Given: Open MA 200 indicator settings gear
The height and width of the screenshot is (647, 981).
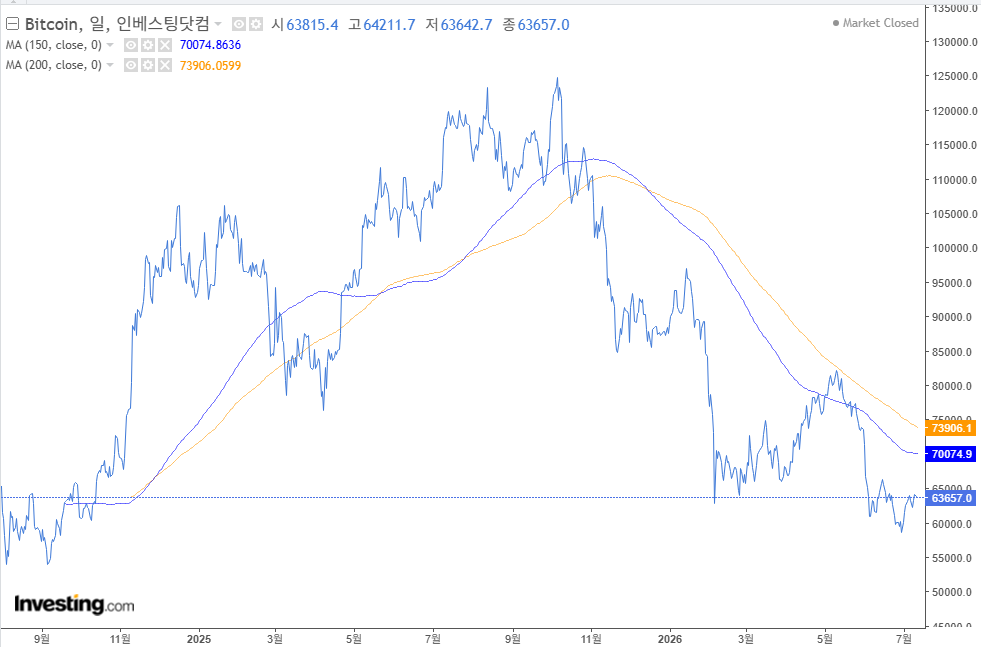Looking at the screenshot, I should tap(148, 65).
